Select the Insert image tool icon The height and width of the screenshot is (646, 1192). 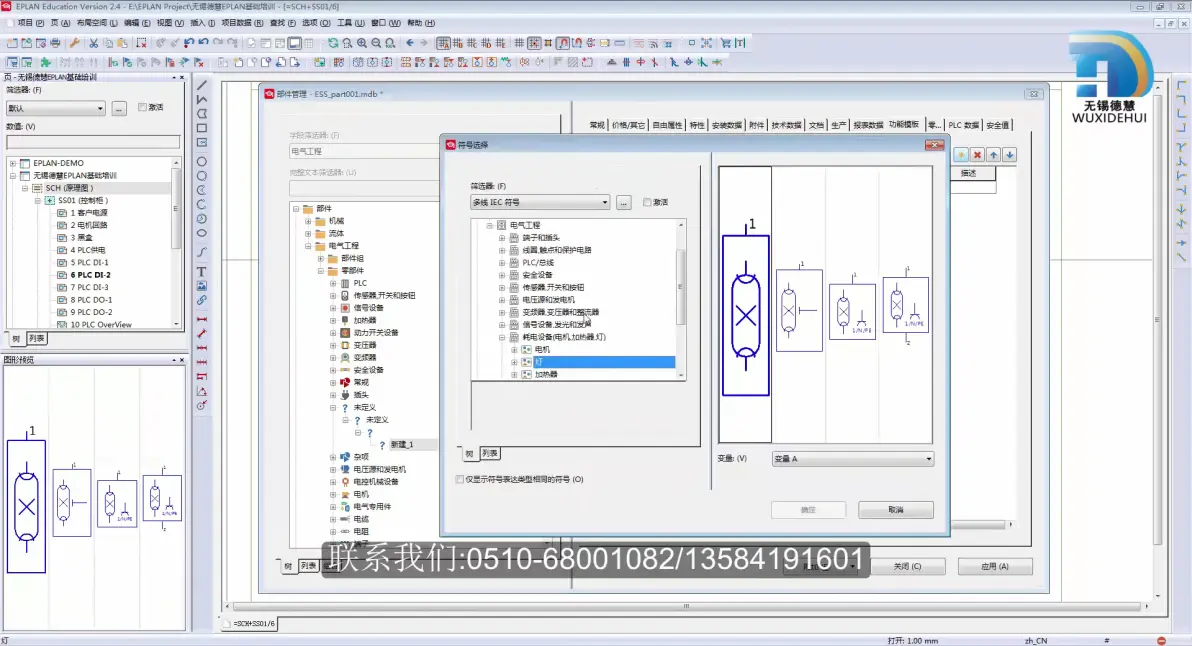click(x=201, y=286)
